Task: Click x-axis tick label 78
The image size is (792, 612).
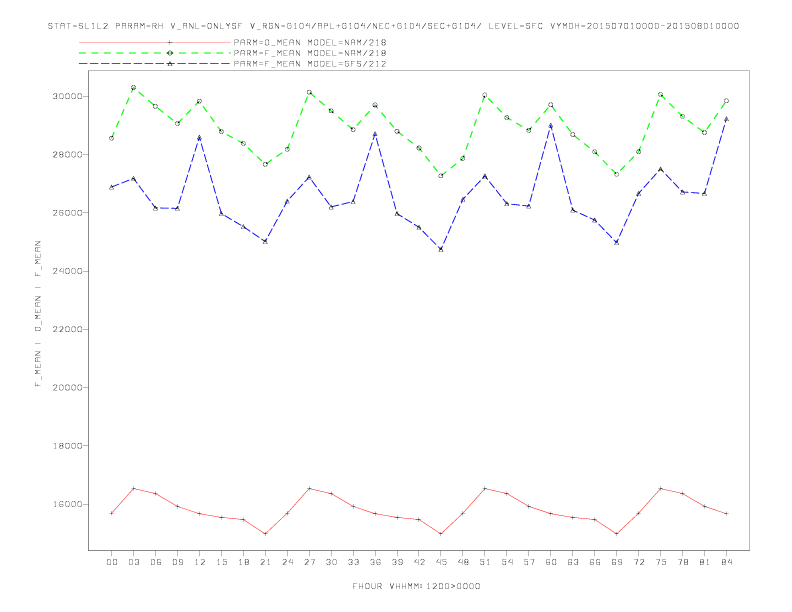Action: click(x=683, y=562)
